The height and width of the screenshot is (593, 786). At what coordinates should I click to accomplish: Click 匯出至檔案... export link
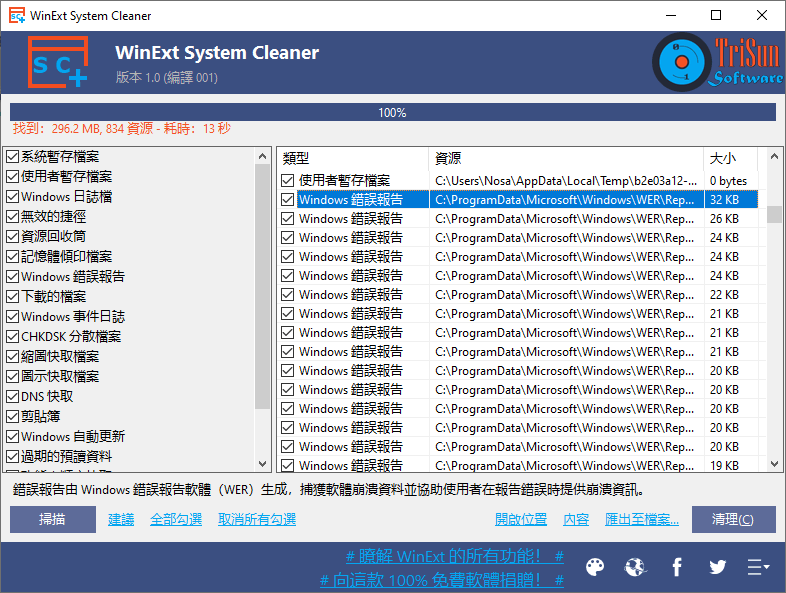coord(642,519)
